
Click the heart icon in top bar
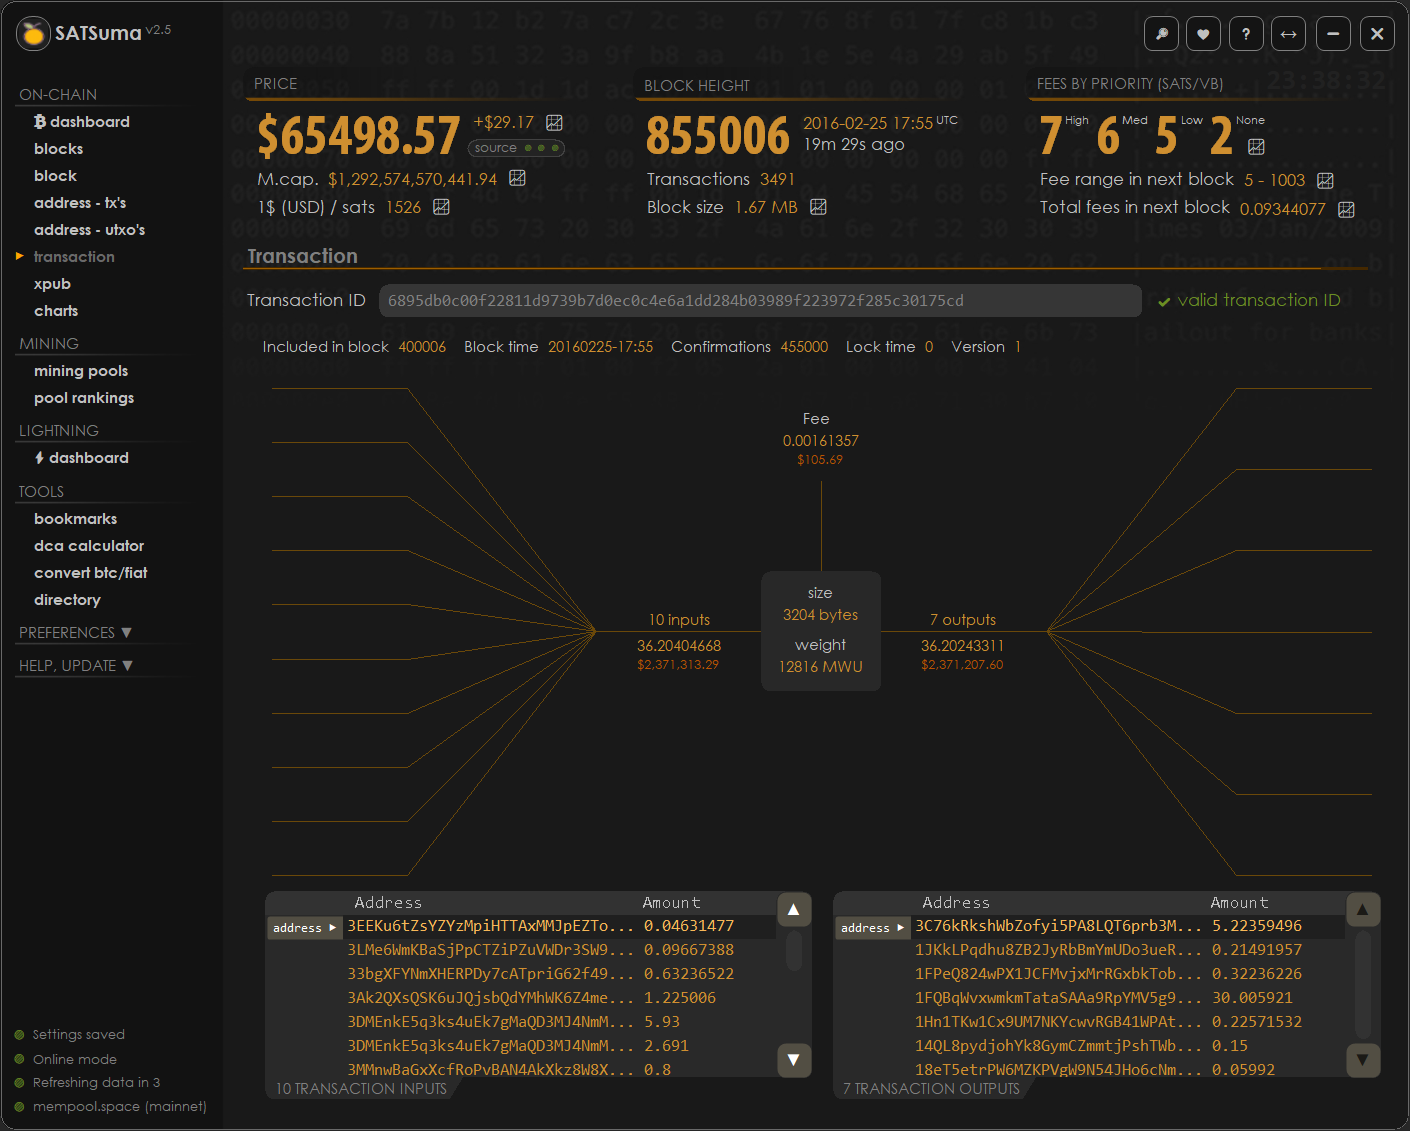click(1203, 34)
